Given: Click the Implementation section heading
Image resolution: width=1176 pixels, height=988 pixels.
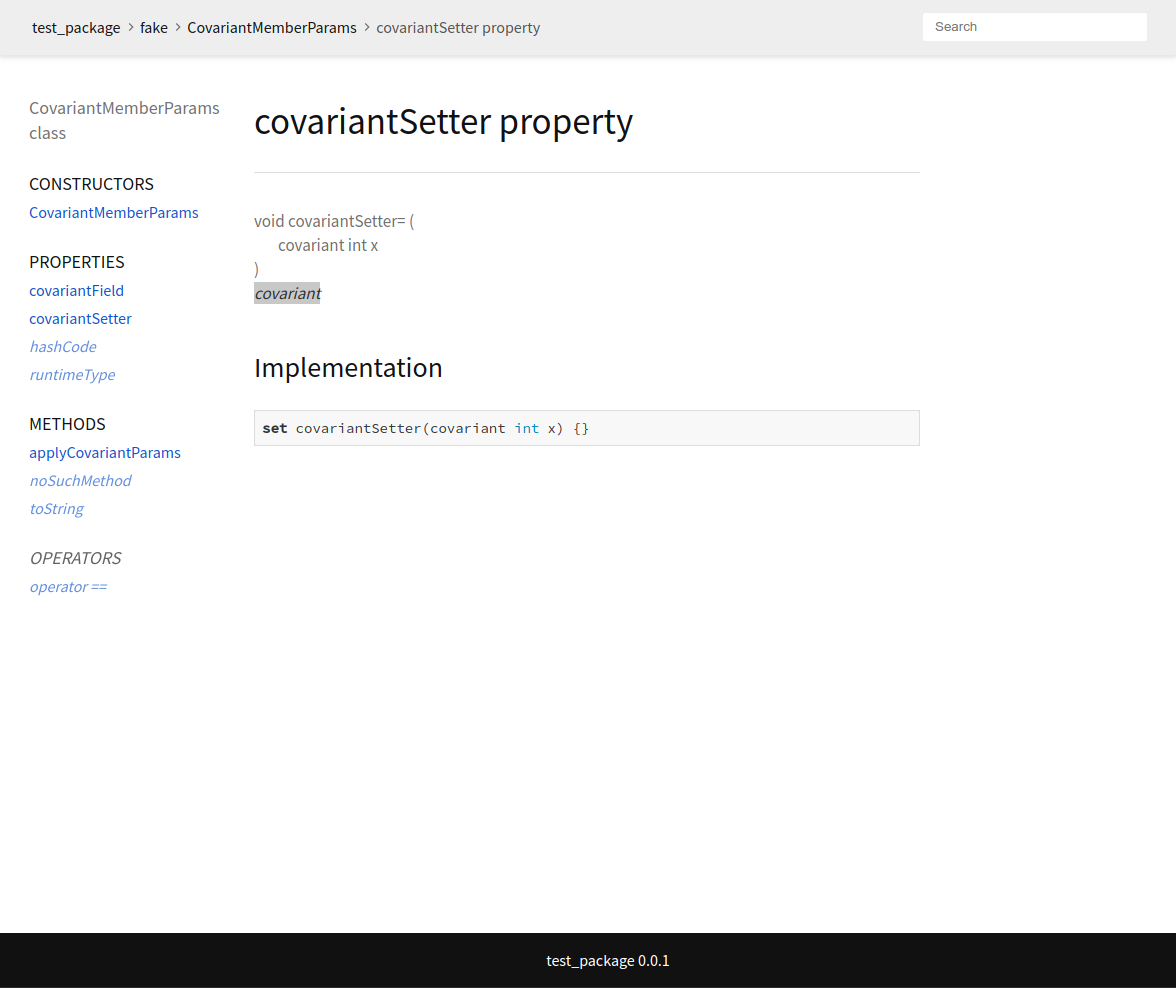Looking at the screenshot, I should tap(348, 368).
